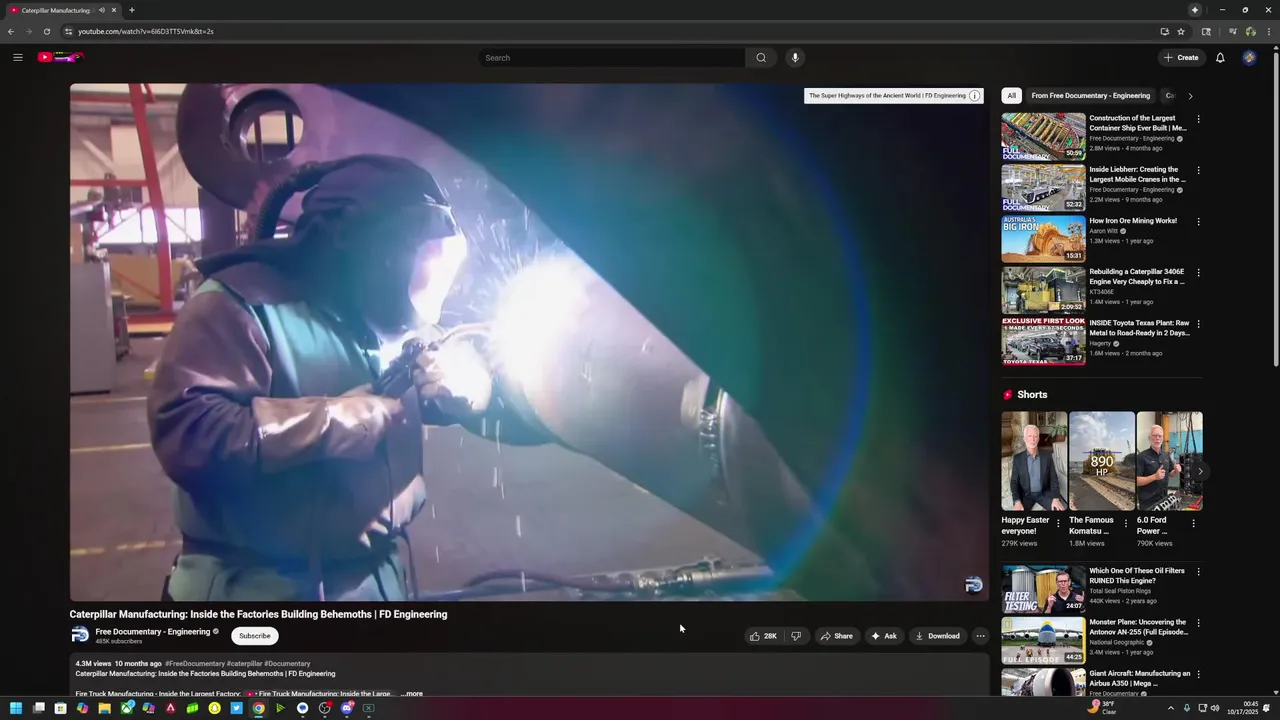This screenshot has width=1280, height=720.
Task: Click the #FreeDocumentary hashtag
Action: [x=195, y=664]
